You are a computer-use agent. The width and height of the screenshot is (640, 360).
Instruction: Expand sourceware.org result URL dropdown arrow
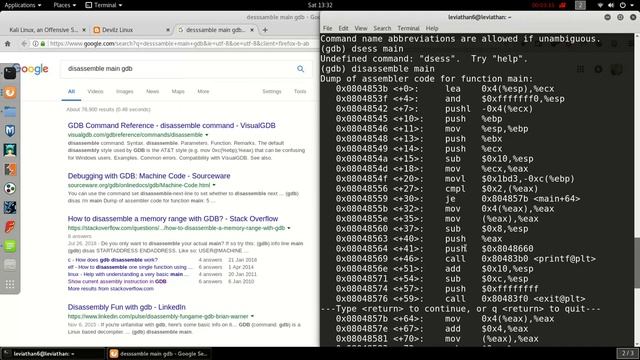point(214,185)
